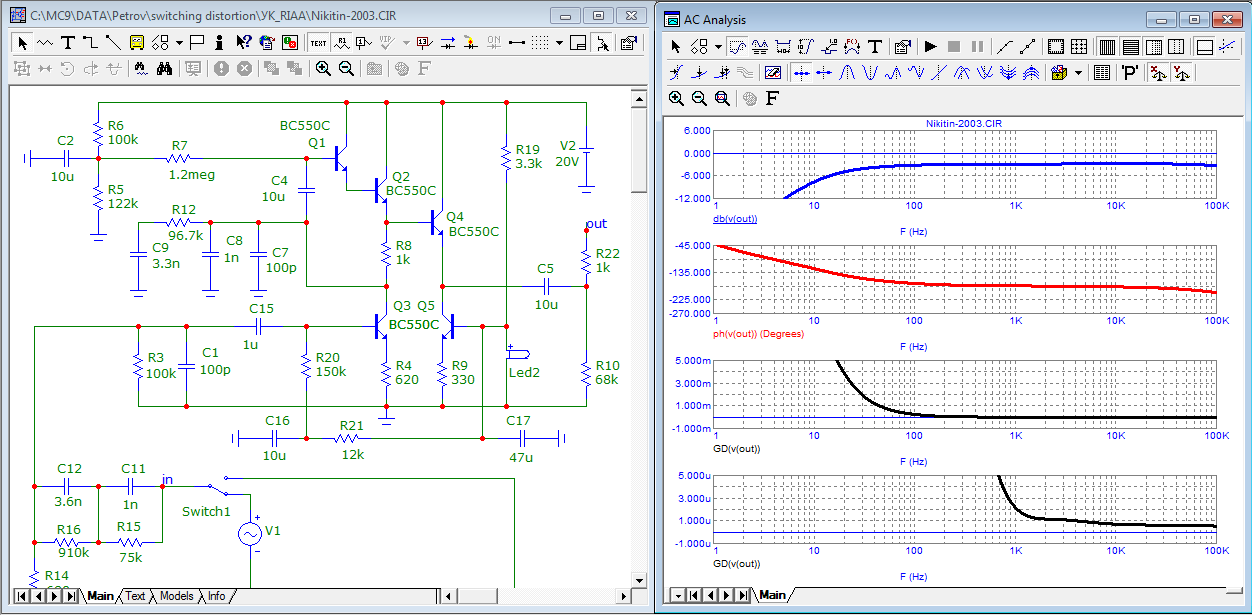Zoom out in the AC Analysis window

[x=699, y=98]
